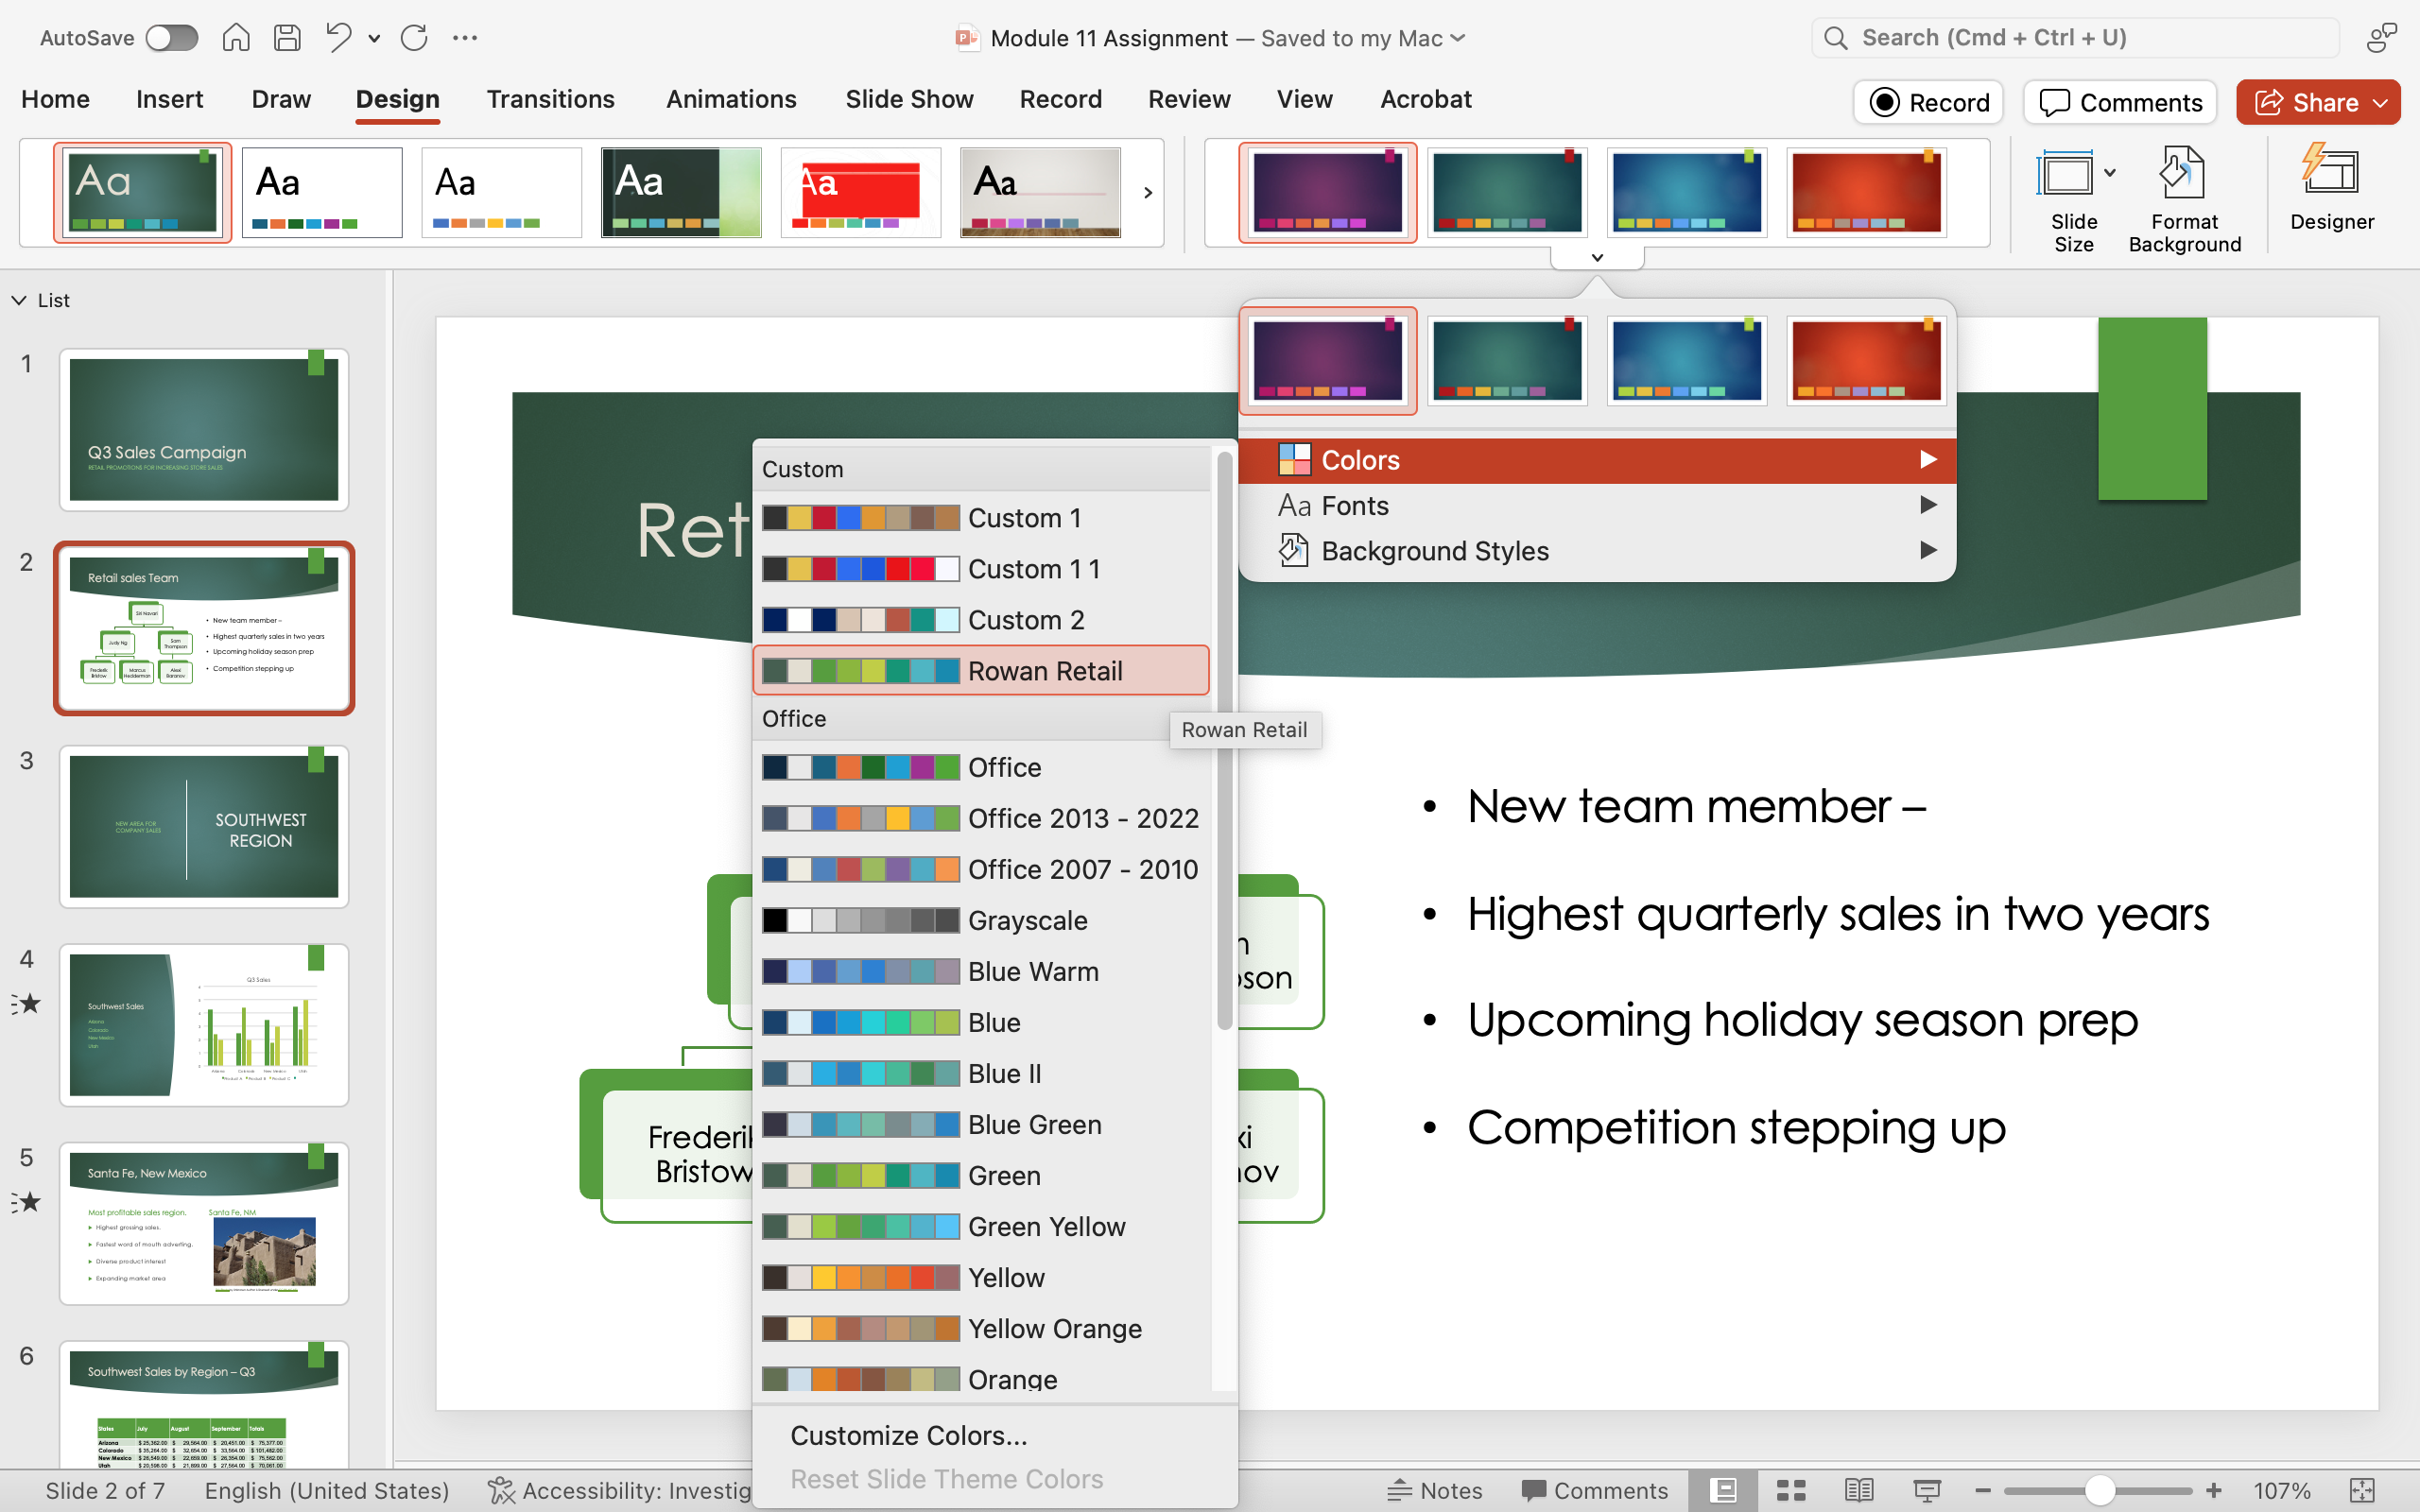The width and height of the screenshot is (2420, 1512).
Task: Open the Fonts submenu item
Action: click(1597, 506)
